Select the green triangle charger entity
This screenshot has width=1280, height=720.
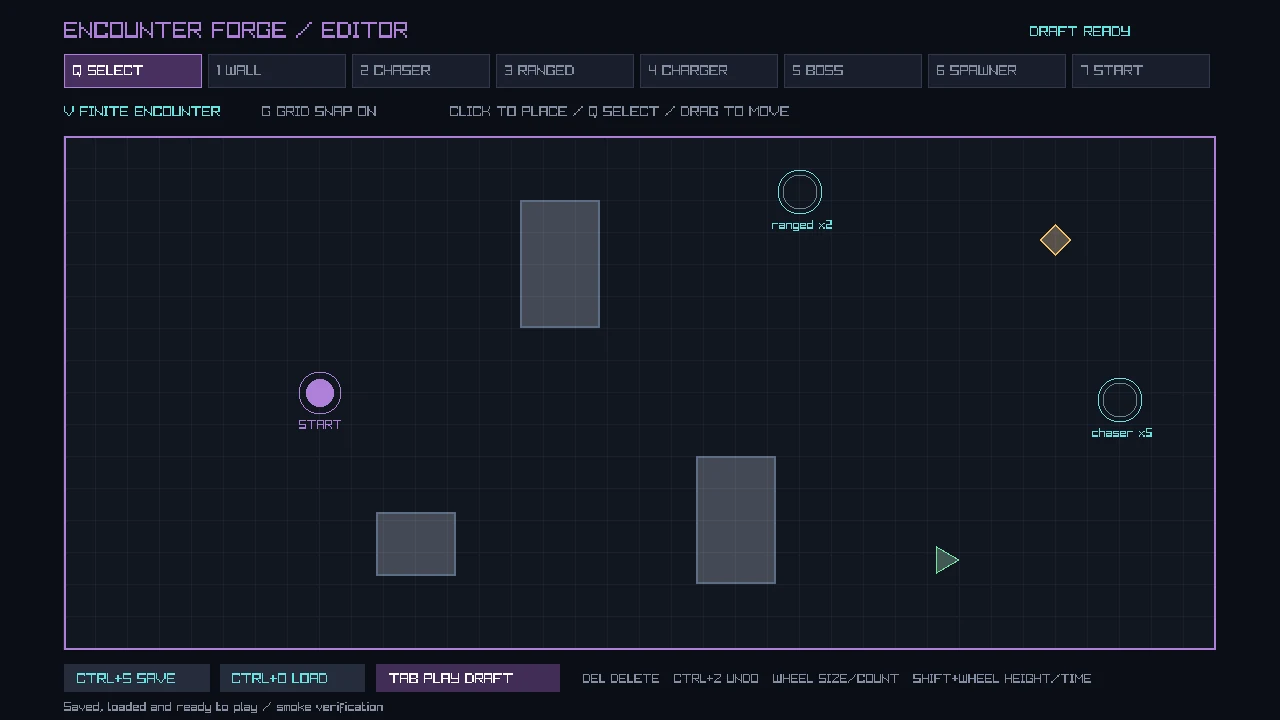click(x=946, y=560)
